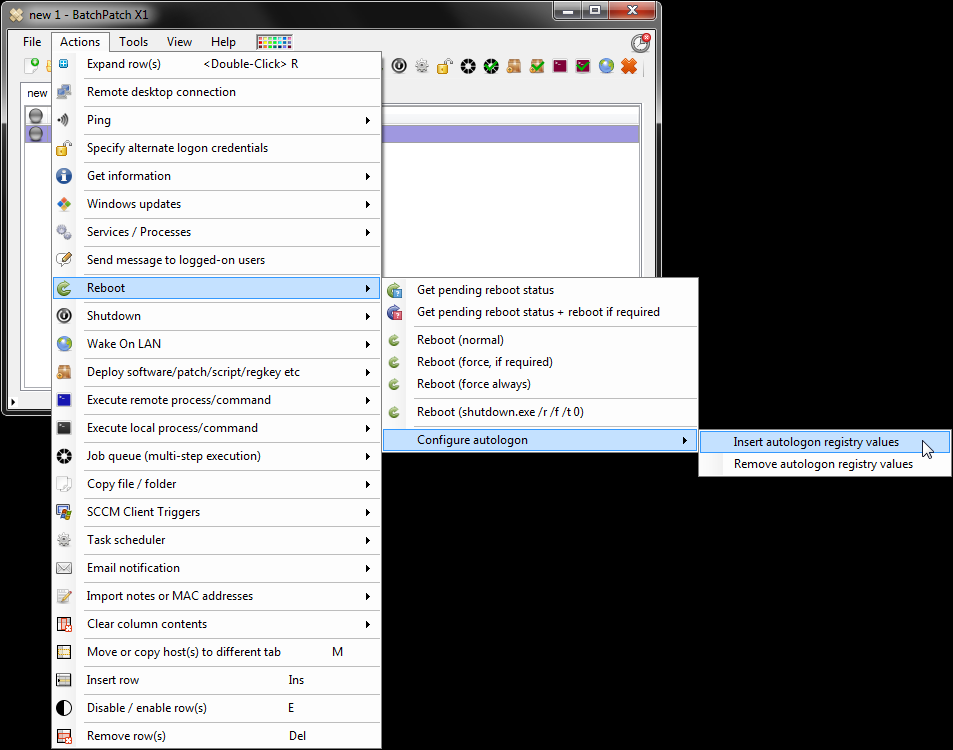Expand the Ping submenu
This screenshot has height=750, width=953.
(216, 120)
